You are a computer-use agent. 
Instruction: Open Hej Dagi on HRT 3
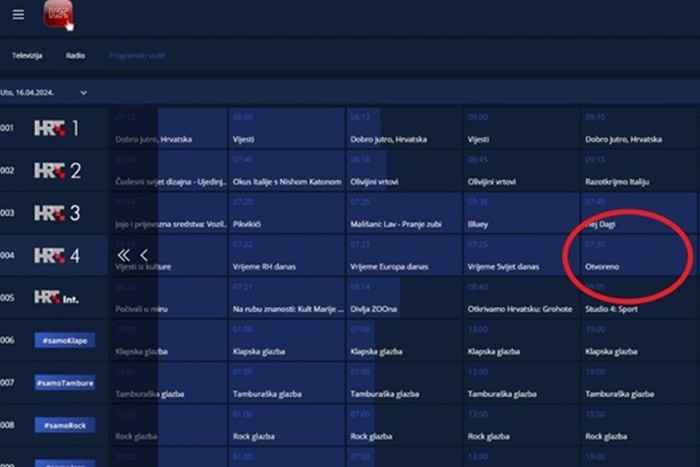[x=639, y=213]
